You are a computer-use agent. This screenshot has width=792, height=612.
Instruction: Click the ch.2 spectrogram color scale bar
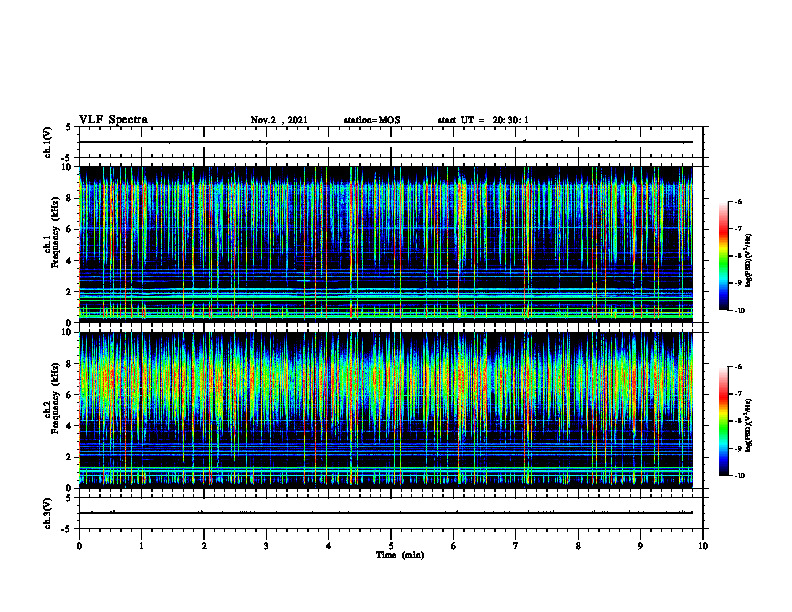click(723, 421)
